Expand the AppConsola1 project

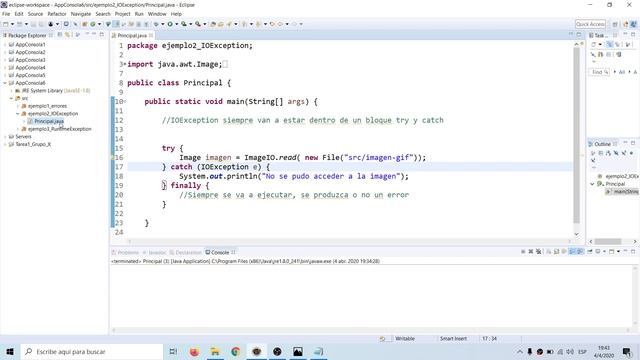[5, 44]
